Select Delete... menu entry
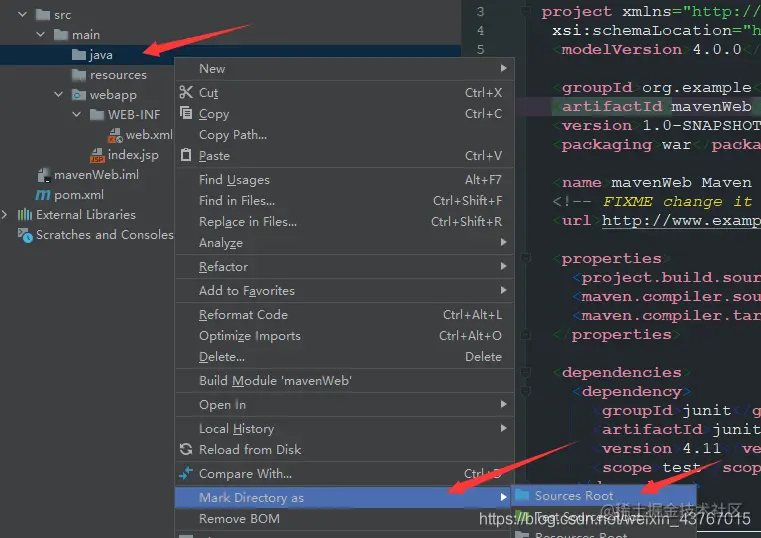The image size is (761, 538). click(x=344, y=357)
